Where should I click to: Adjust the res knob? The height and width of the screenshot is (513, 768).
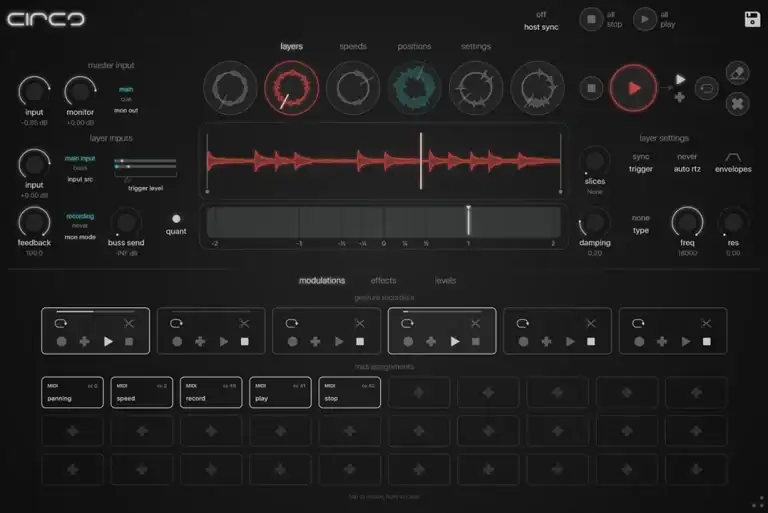(x=733, y=222)
